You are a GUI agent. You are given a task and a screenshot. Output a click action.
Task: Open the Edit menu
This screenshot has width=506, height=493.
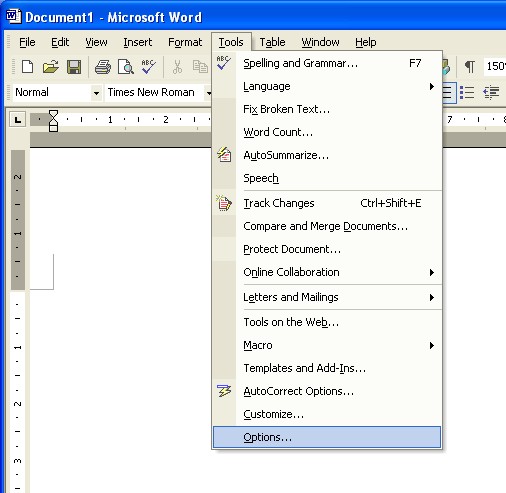click(60, 42)
